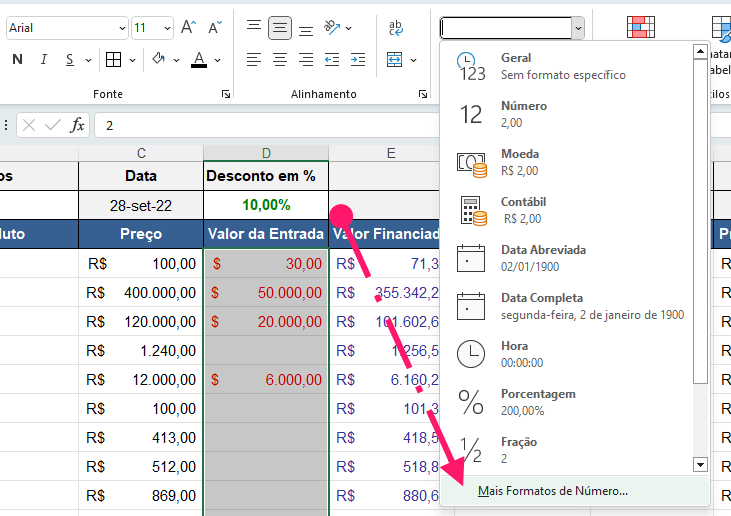
Task: Click the decrease font size icon
Action: pyautogui.click(x=214, y=28)
